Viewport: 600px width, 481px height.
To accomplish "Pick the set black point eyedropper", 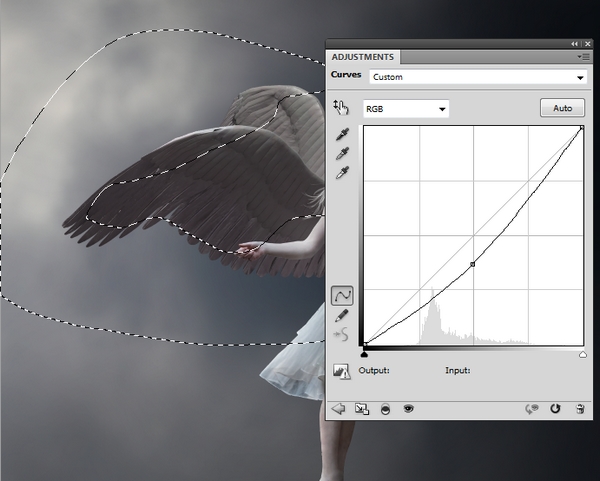I will [342, 134].
